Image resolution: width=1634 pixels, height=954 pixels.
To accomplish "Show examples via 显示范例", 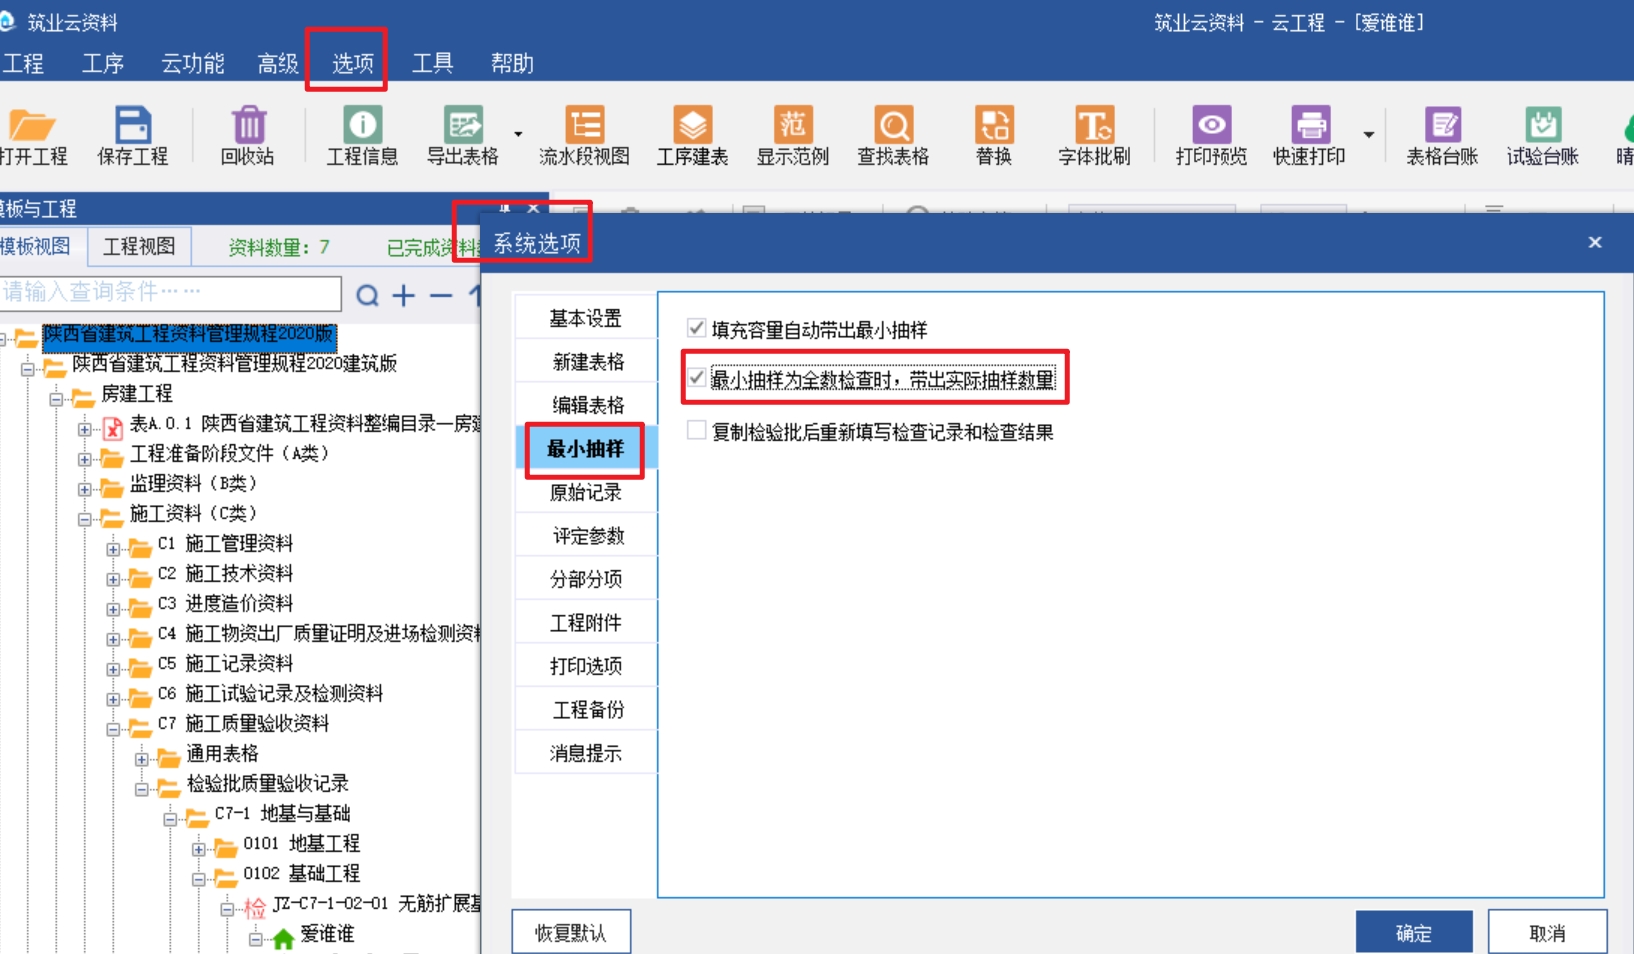I will tap(792, 136).
